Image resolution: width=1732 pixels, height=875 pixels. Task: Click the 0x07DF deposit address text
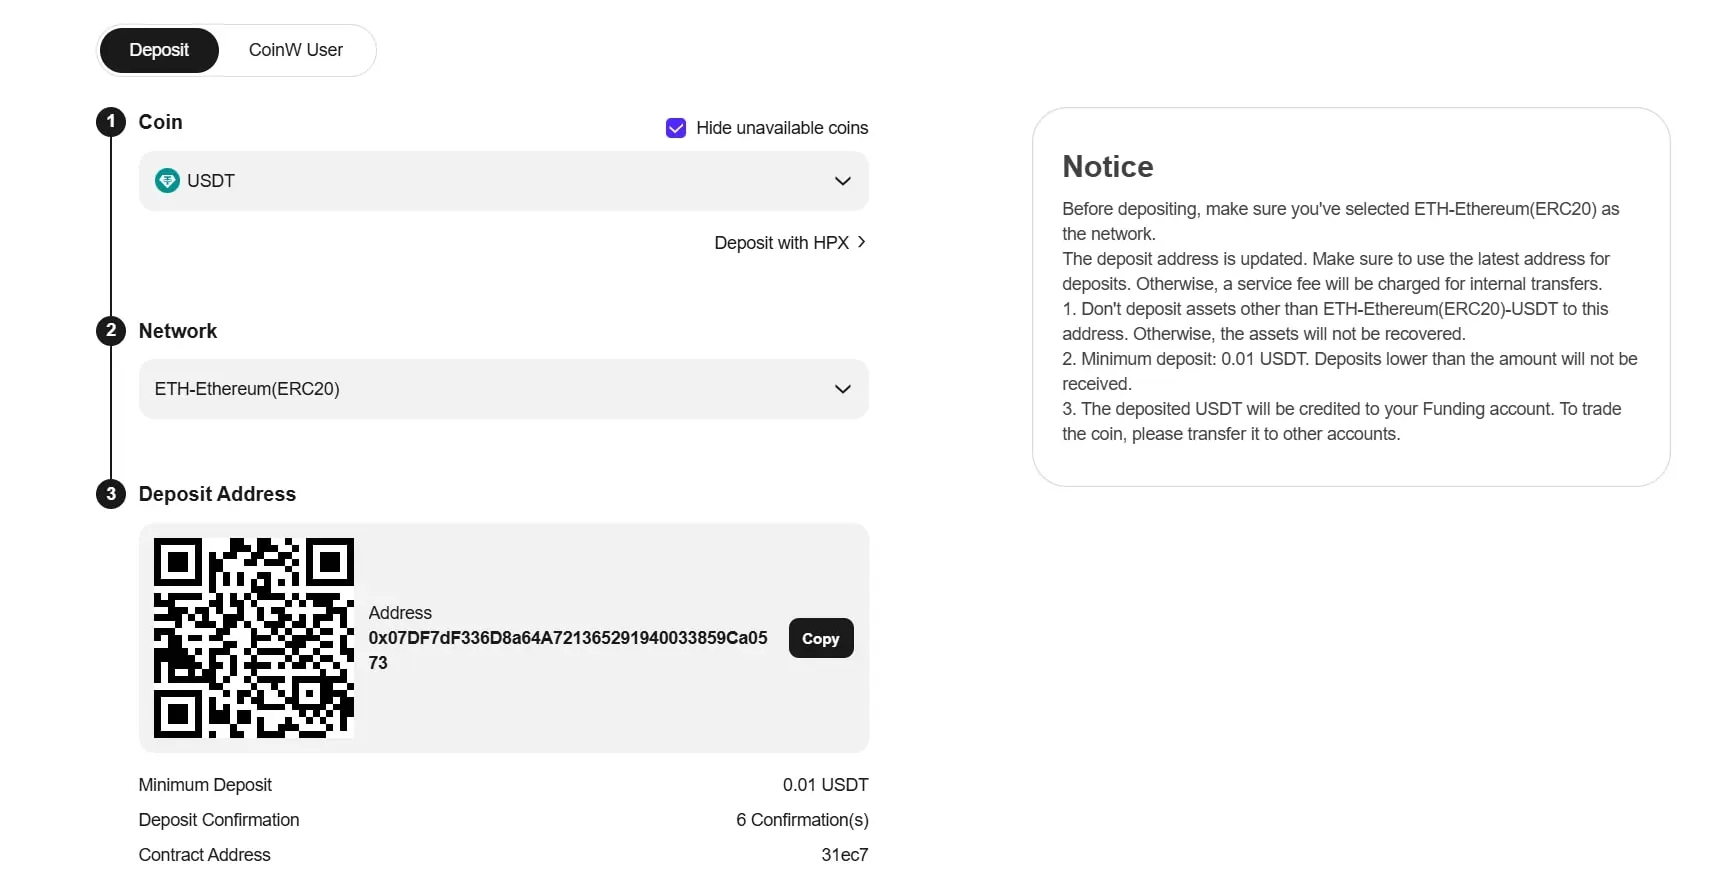tap(568, 650)
